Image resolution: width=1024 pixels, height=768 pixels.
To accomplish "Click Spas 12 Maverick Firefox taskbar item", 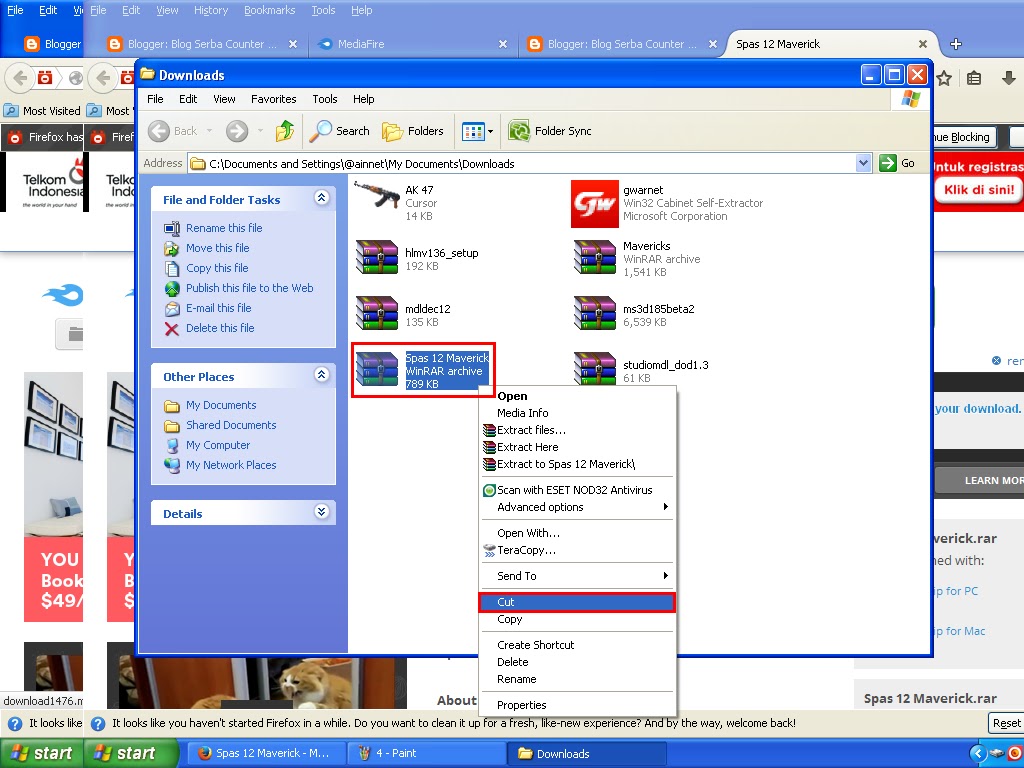I will tap(266, 753).
